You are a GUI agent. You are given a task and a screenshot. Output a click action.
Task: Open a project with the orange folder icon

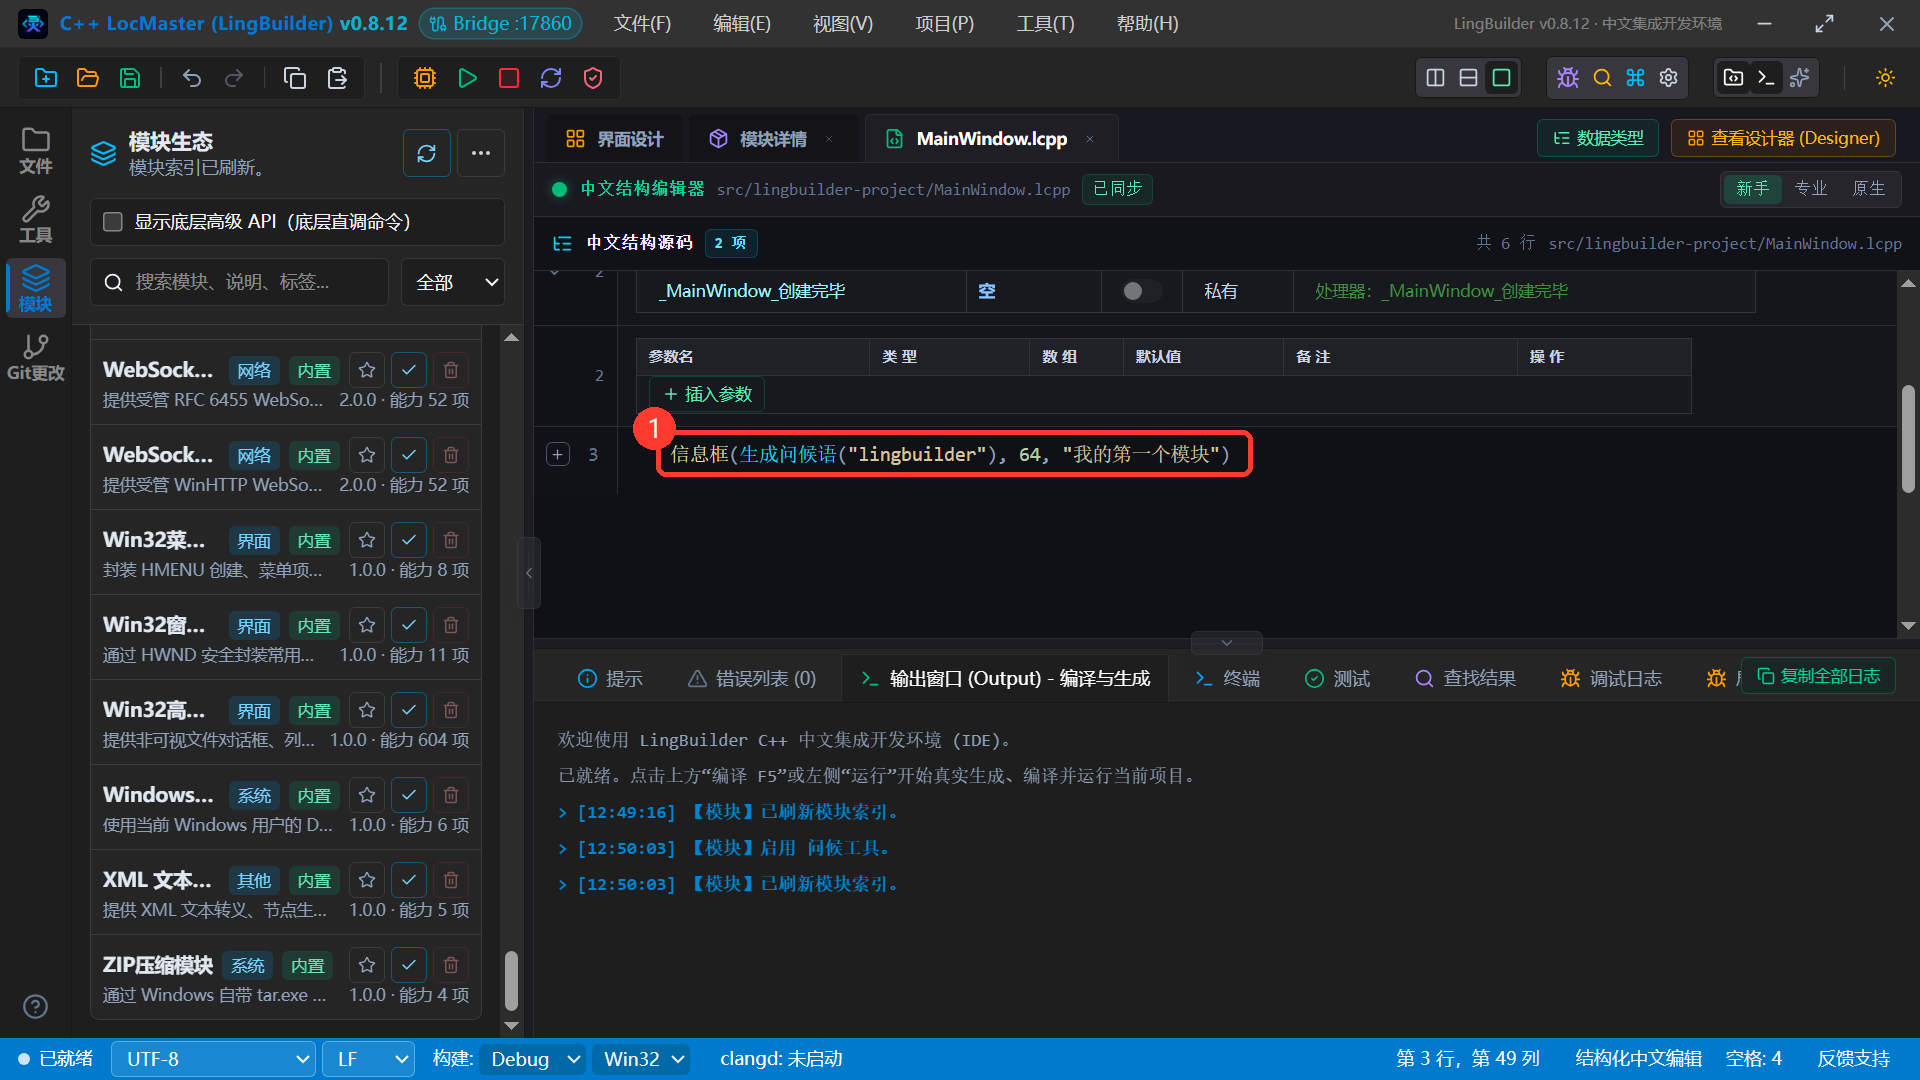88,78
